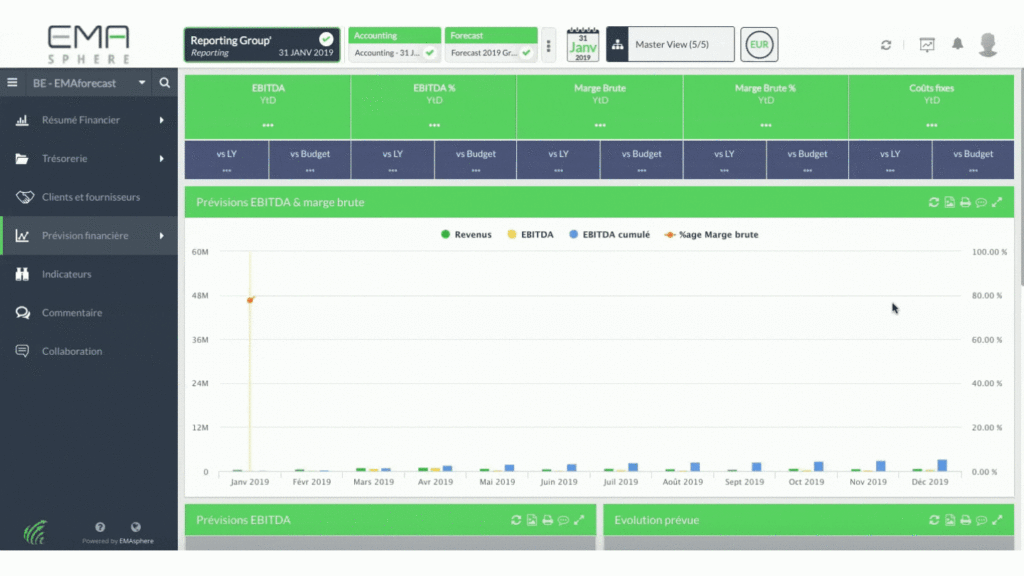The width and height of the screenshot is (1024, 576).
Task: Select the Reporting Group' card
Action: coord(262,44)
